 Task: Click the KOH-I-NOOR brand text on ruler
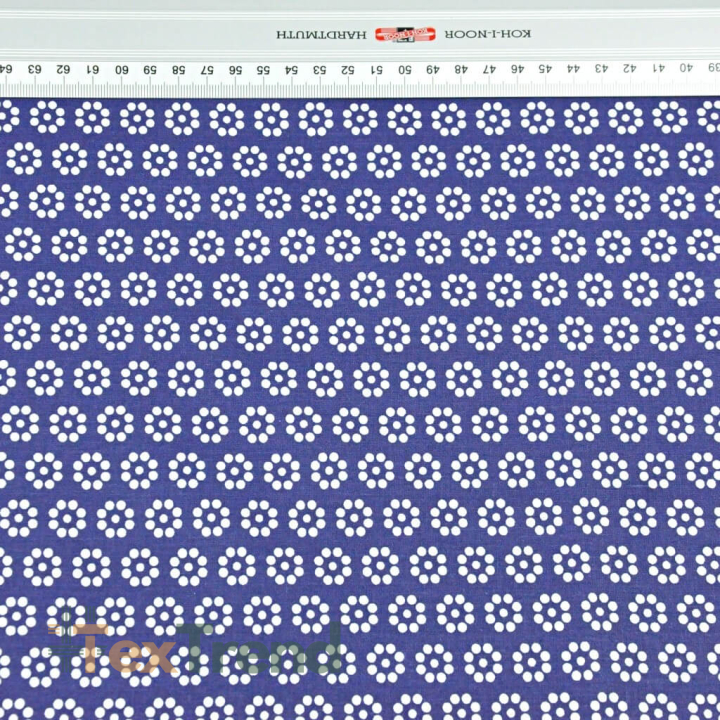tap(488, 34)
